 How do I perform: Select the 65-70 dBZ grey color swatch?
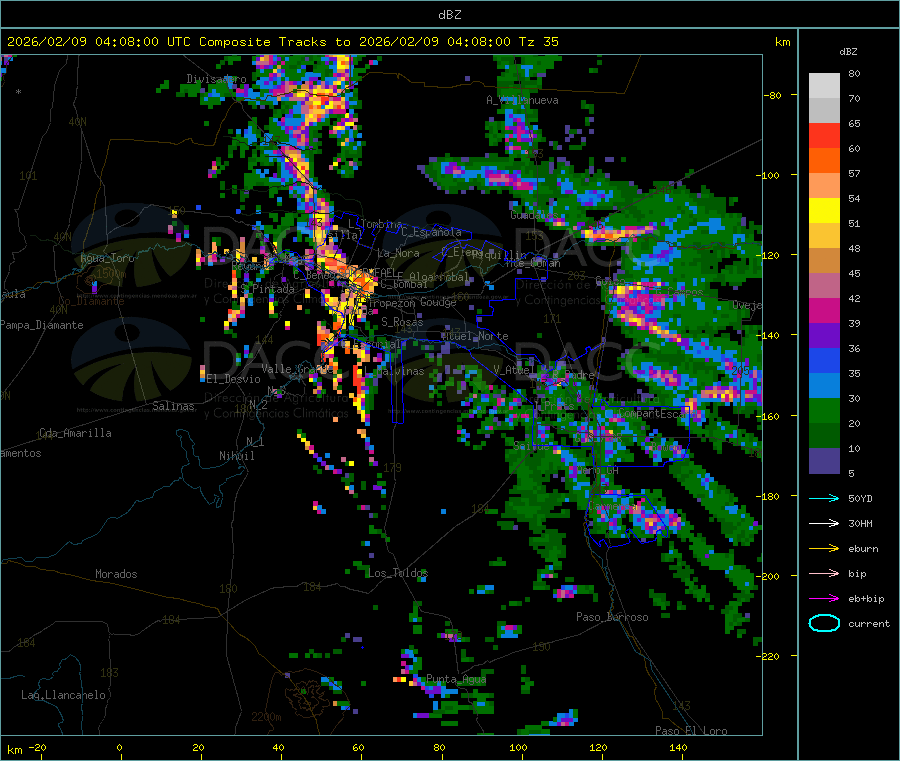click(824, 111)
